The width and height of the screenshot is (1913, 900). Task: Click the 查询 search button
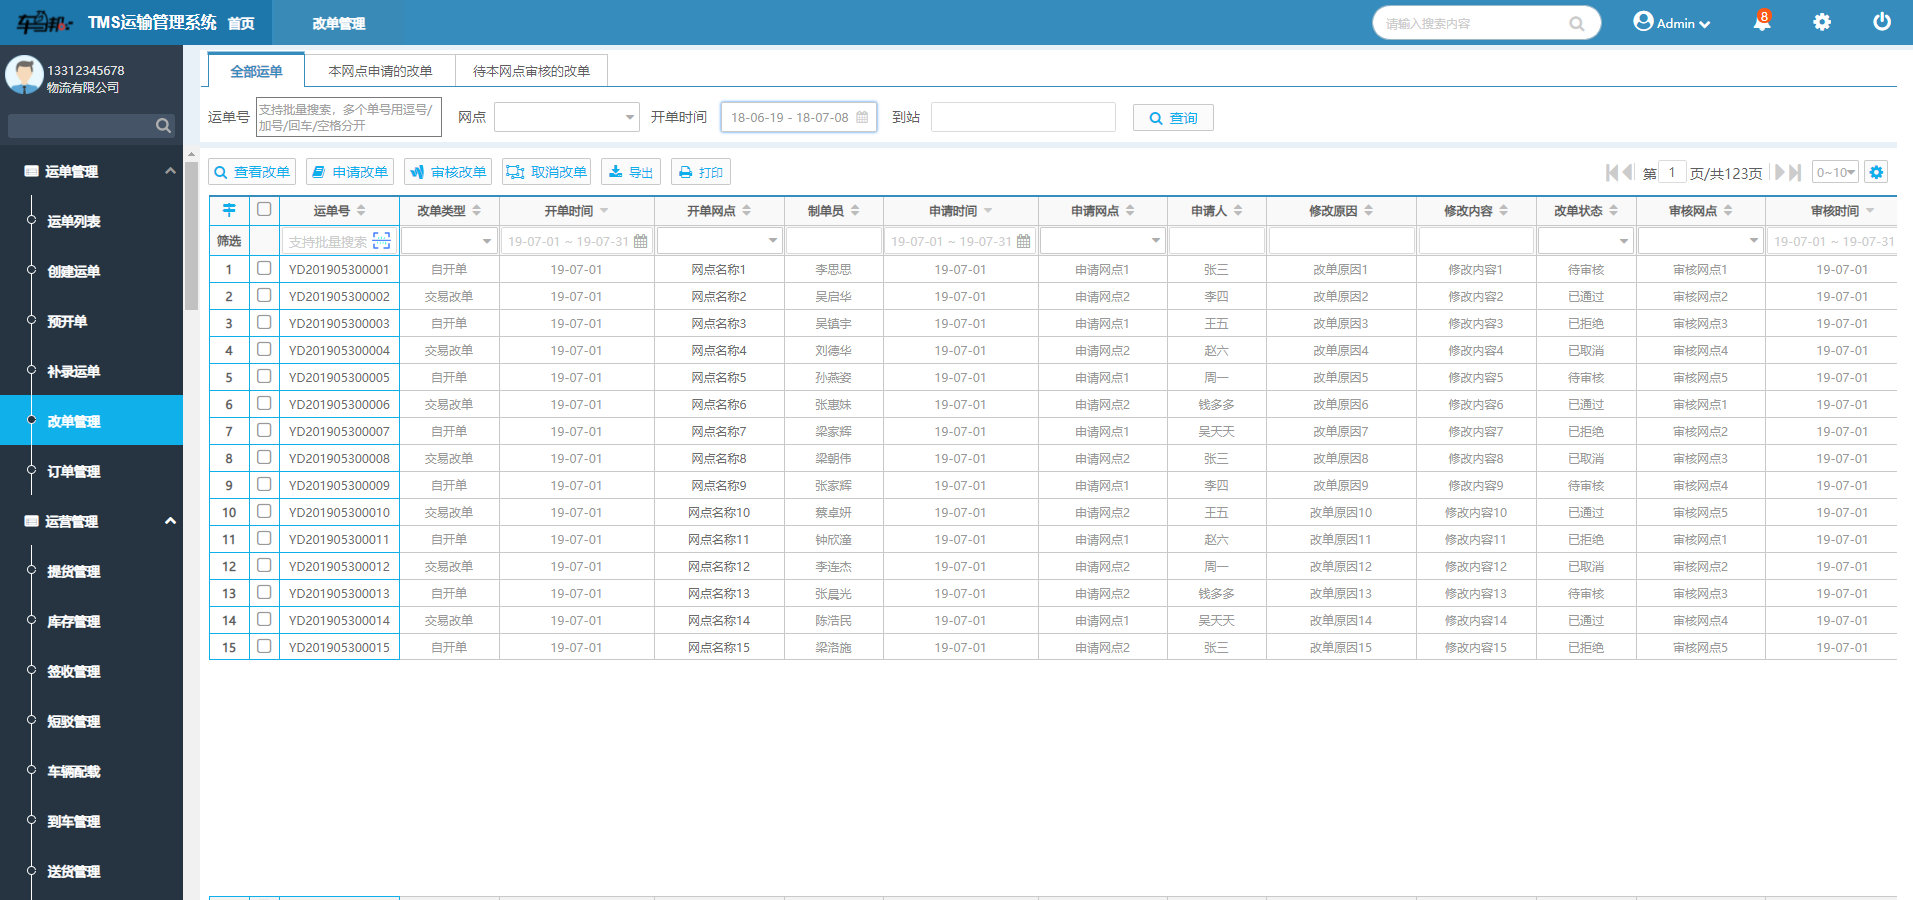pos(1173,118)
